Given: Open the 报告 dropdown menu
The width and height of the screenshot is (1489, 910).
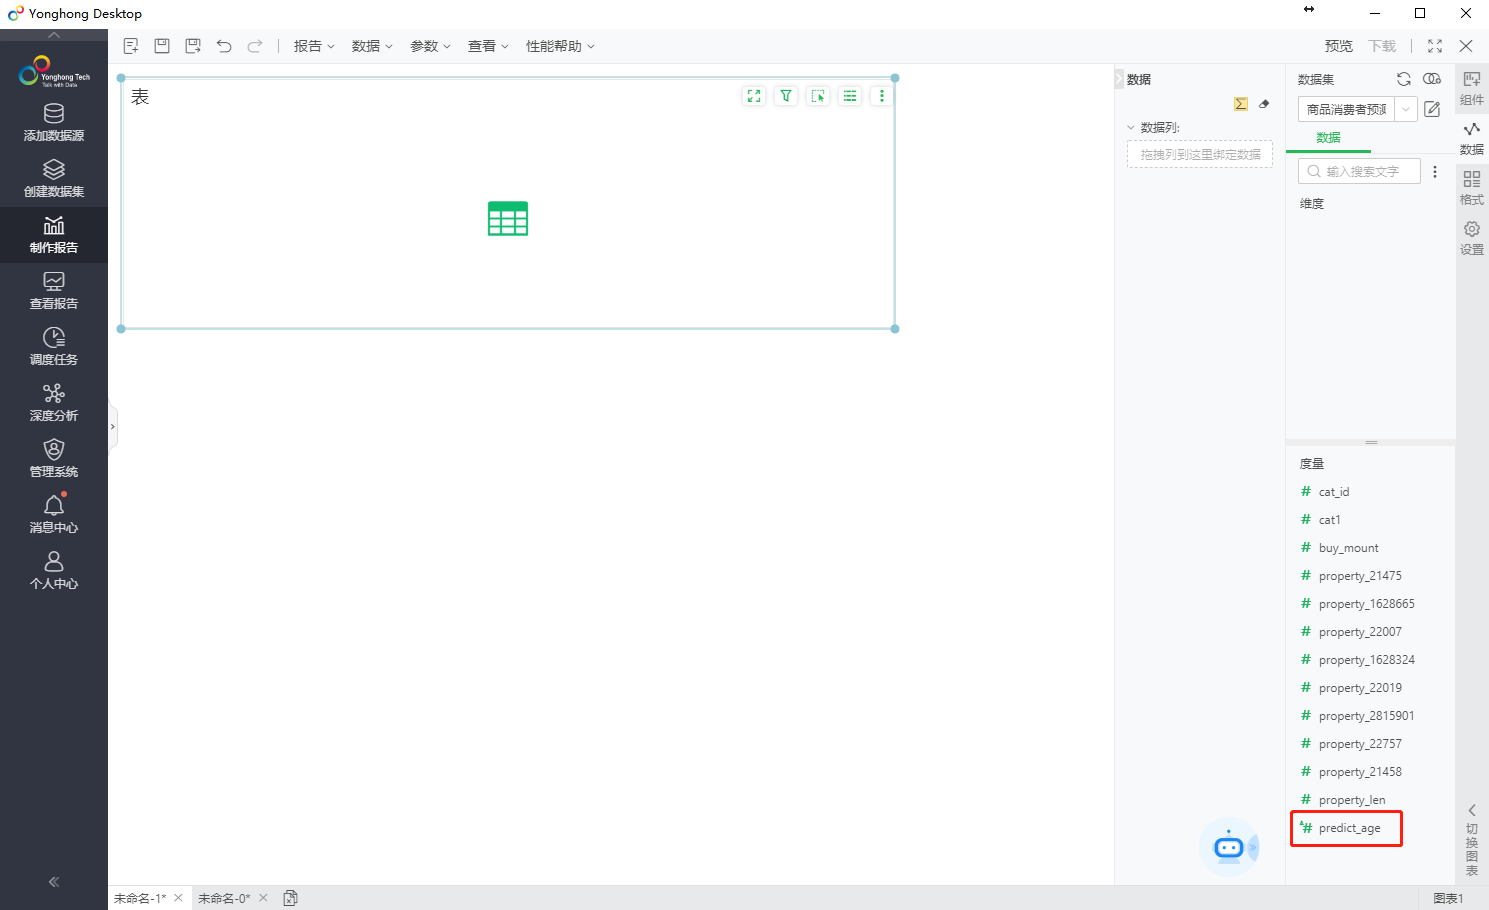Looking at the screenshot, I should pos(314,46).
